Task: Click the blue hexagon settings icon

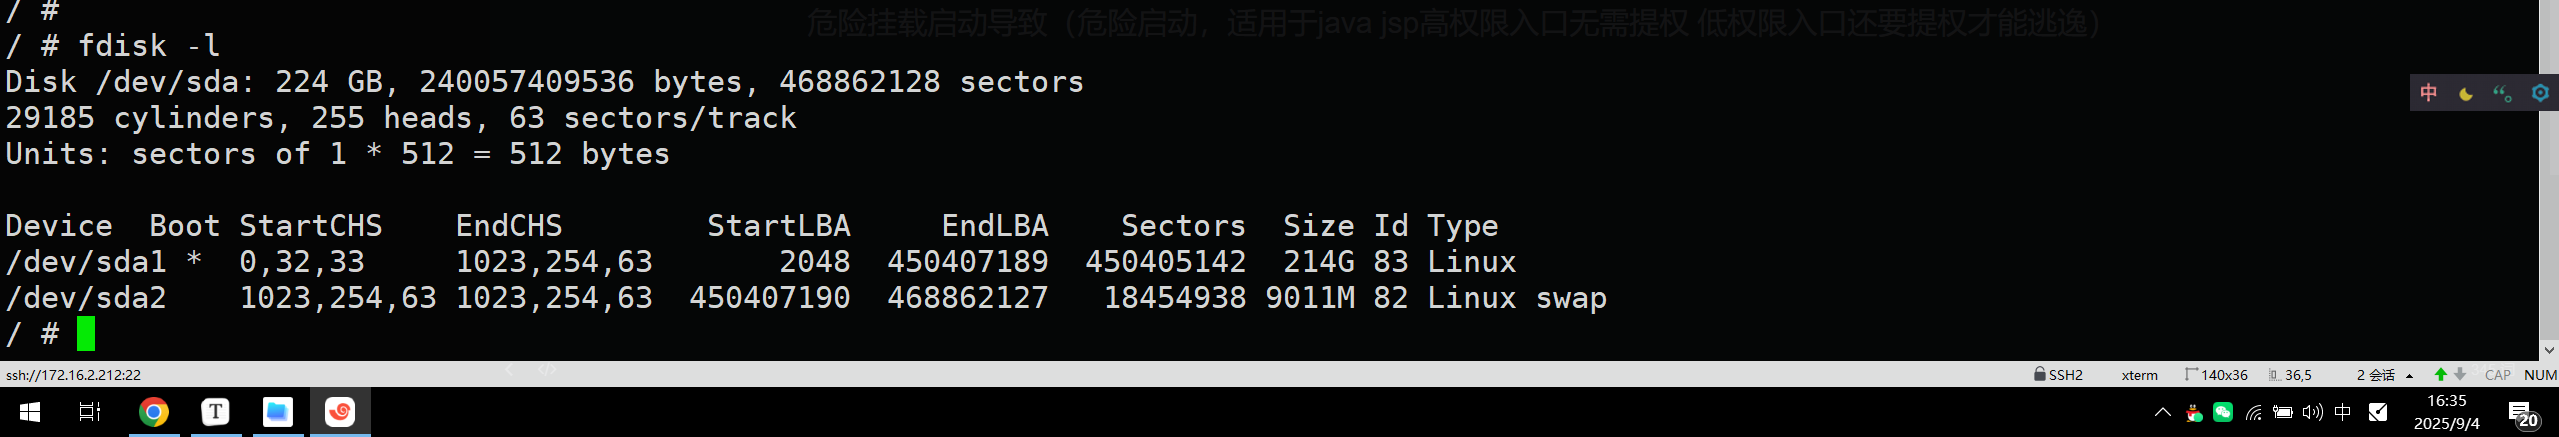Action: (2540, 93)
